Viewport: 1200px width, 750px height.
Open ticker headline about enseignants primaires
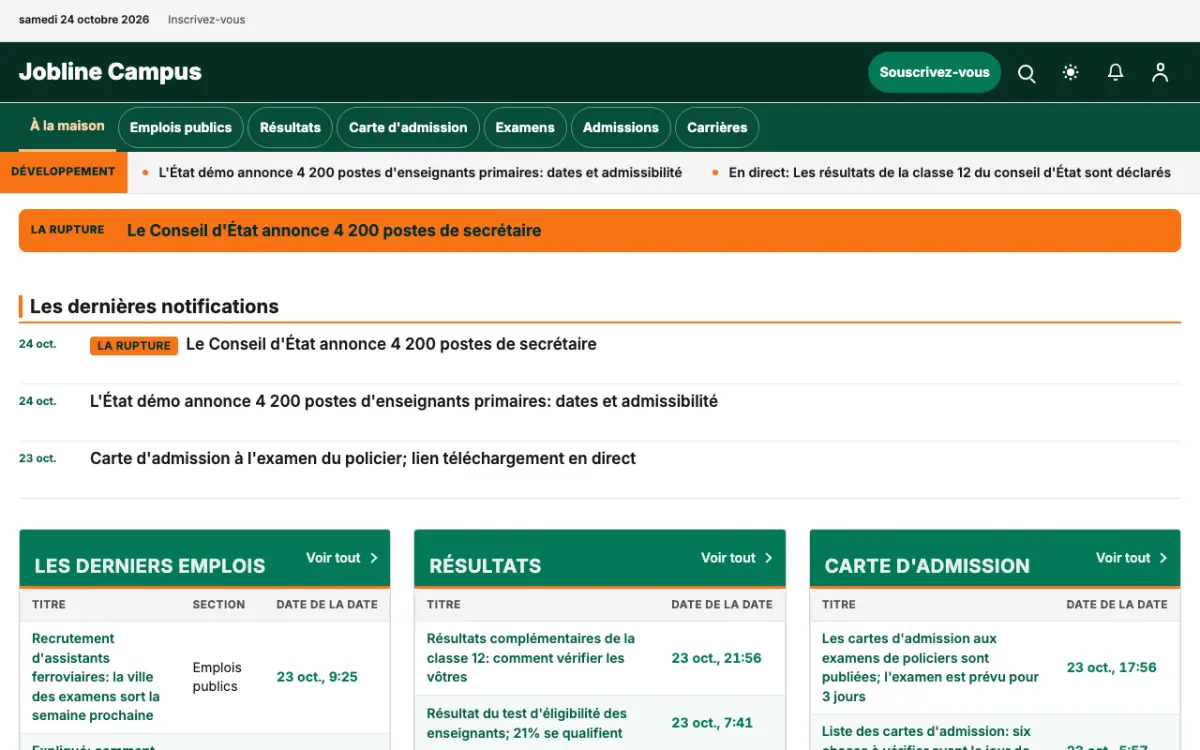[420, 172]
